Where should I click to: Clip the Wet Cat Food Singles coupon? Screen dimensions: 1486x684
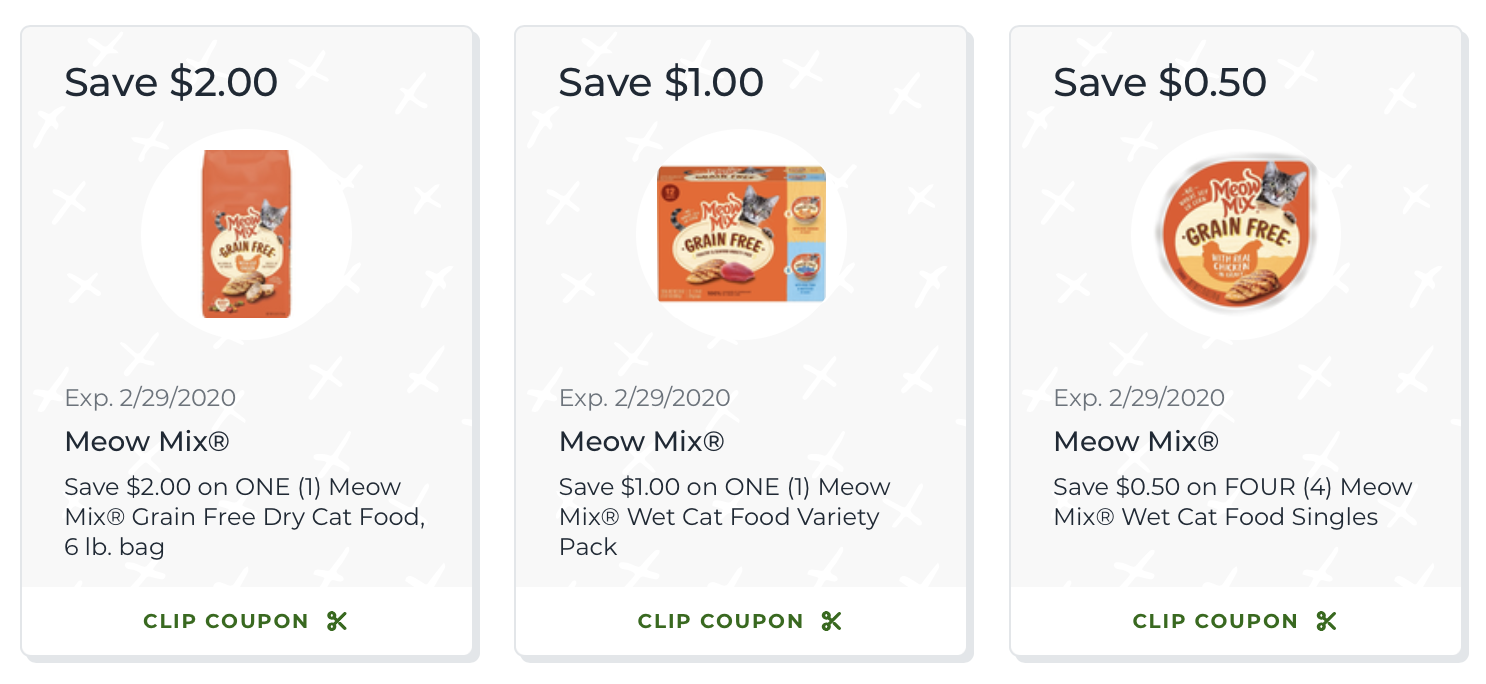1215,621
